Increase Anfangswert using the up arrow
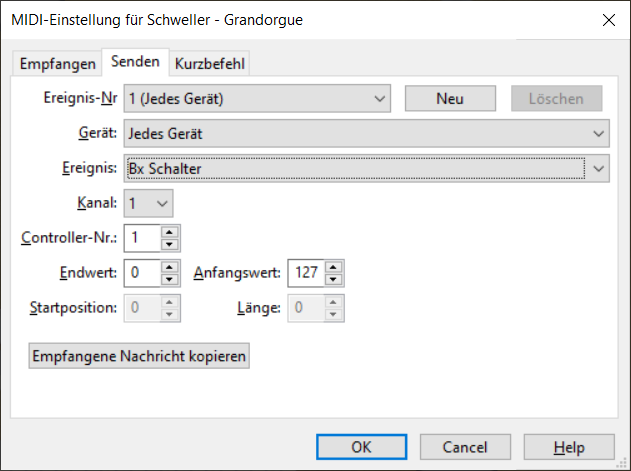This screenshot has height=471, width=631. (334, 266)
